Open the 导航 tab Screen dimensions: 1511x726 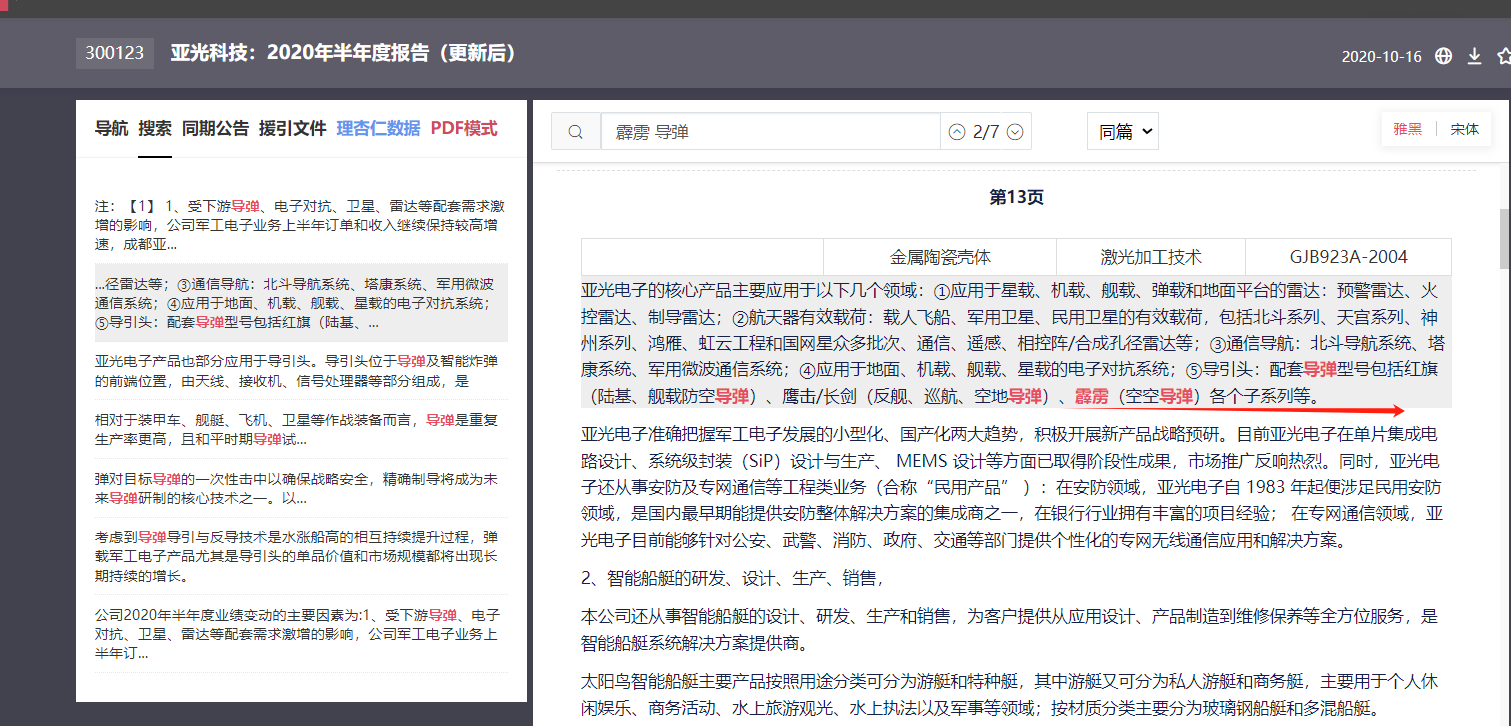[111, 128]
